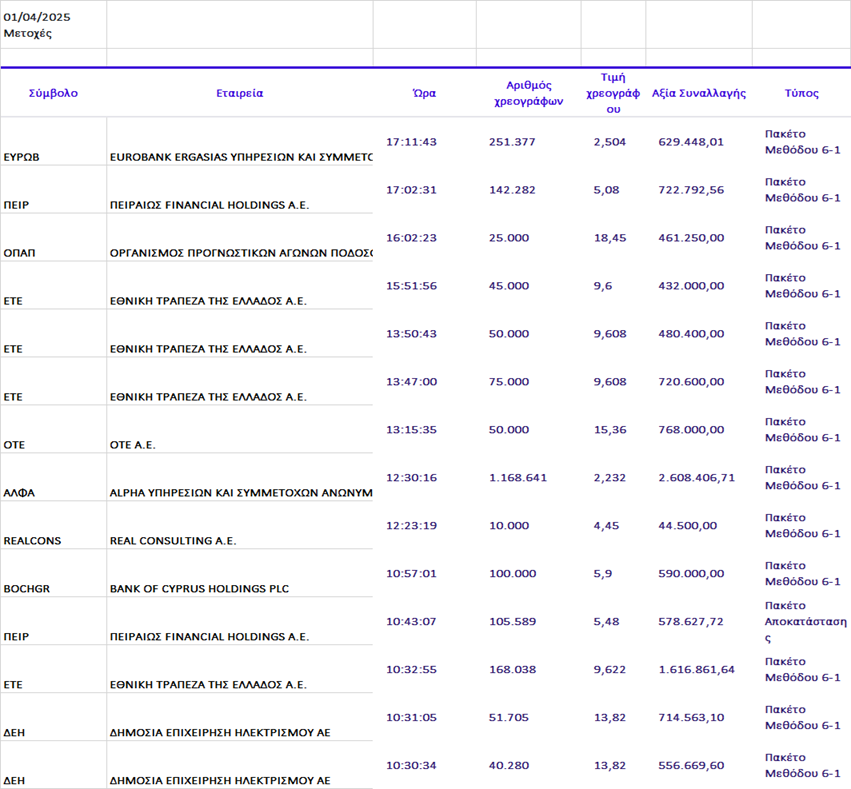Click the Ώρα column header
Screen dimensions: 851x789
(424, 93)
